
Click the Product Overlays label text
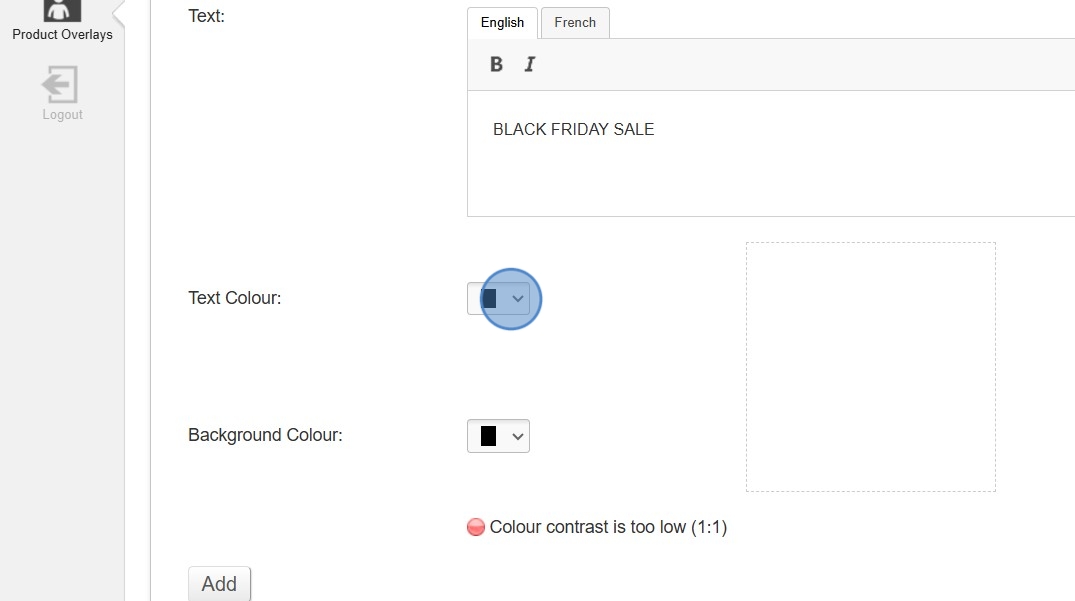(x=62, y=35)
